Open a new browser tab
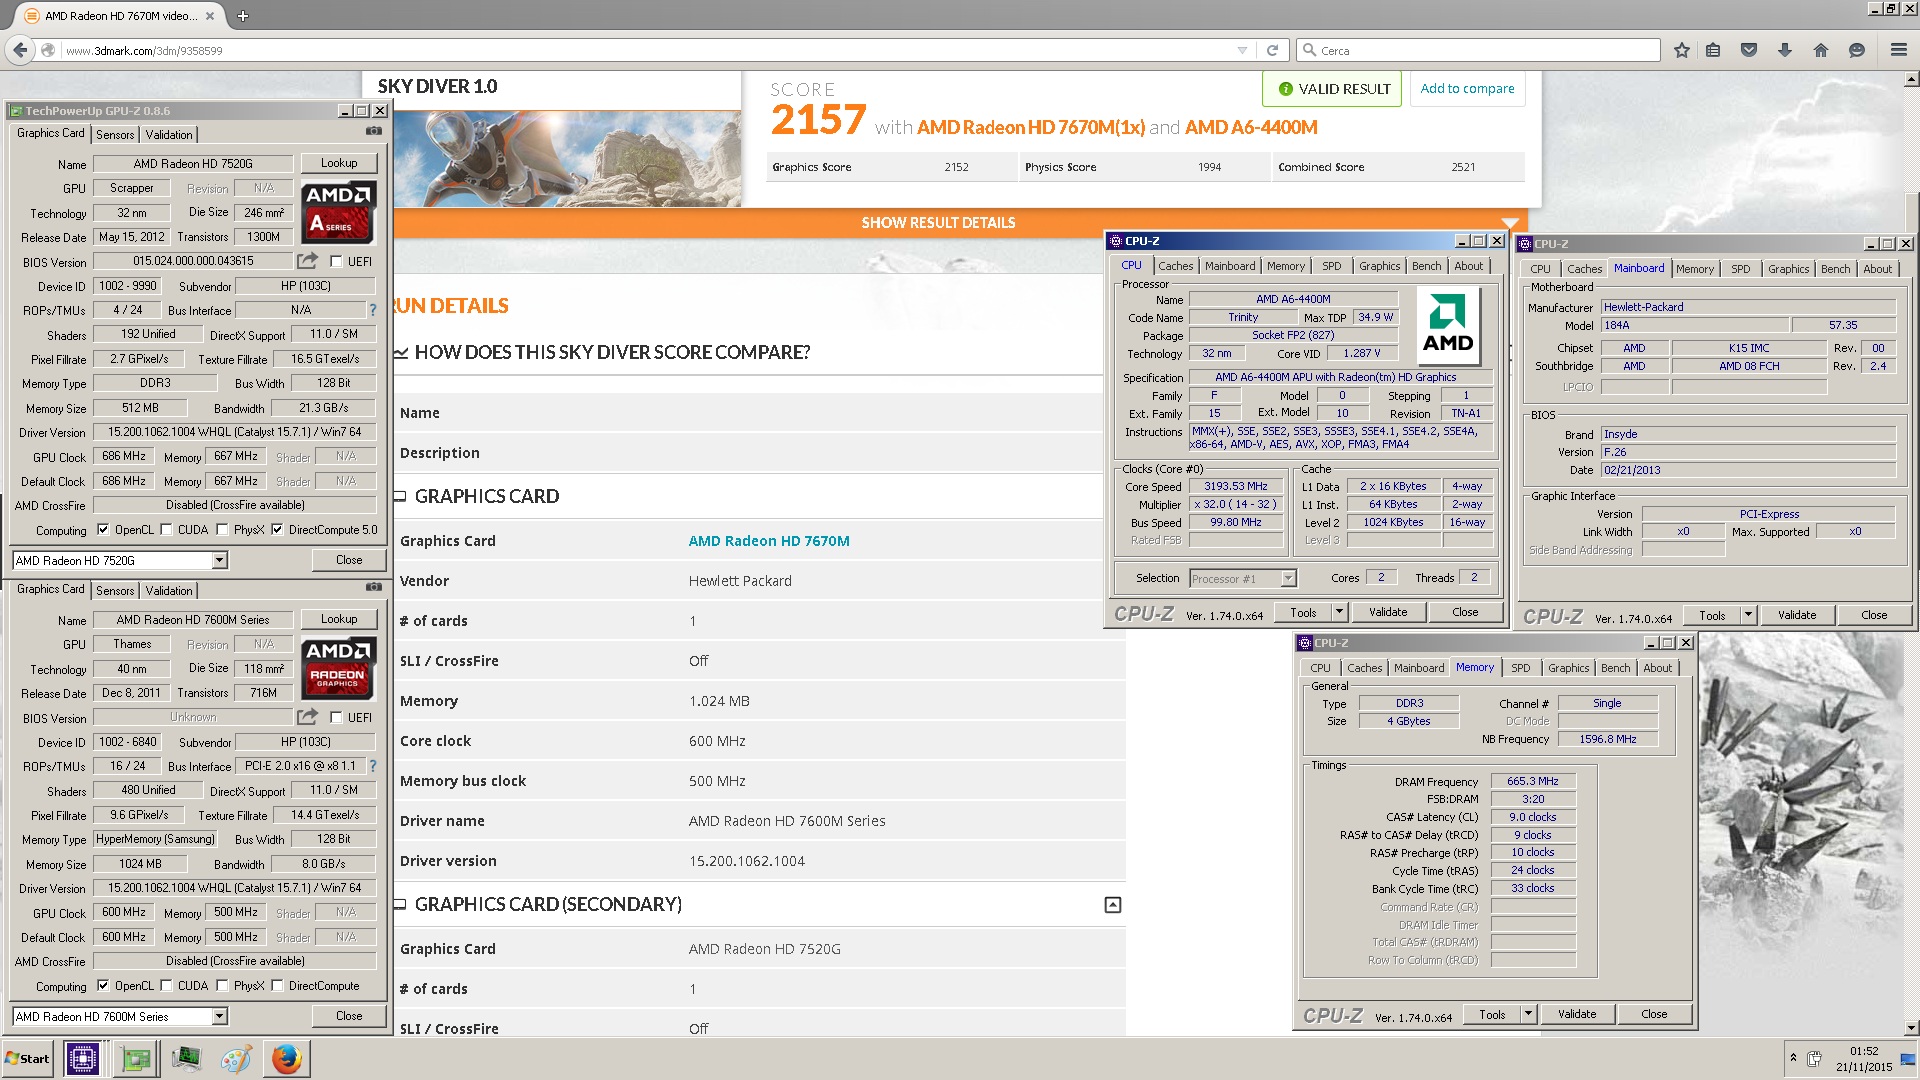 [243, 16]
